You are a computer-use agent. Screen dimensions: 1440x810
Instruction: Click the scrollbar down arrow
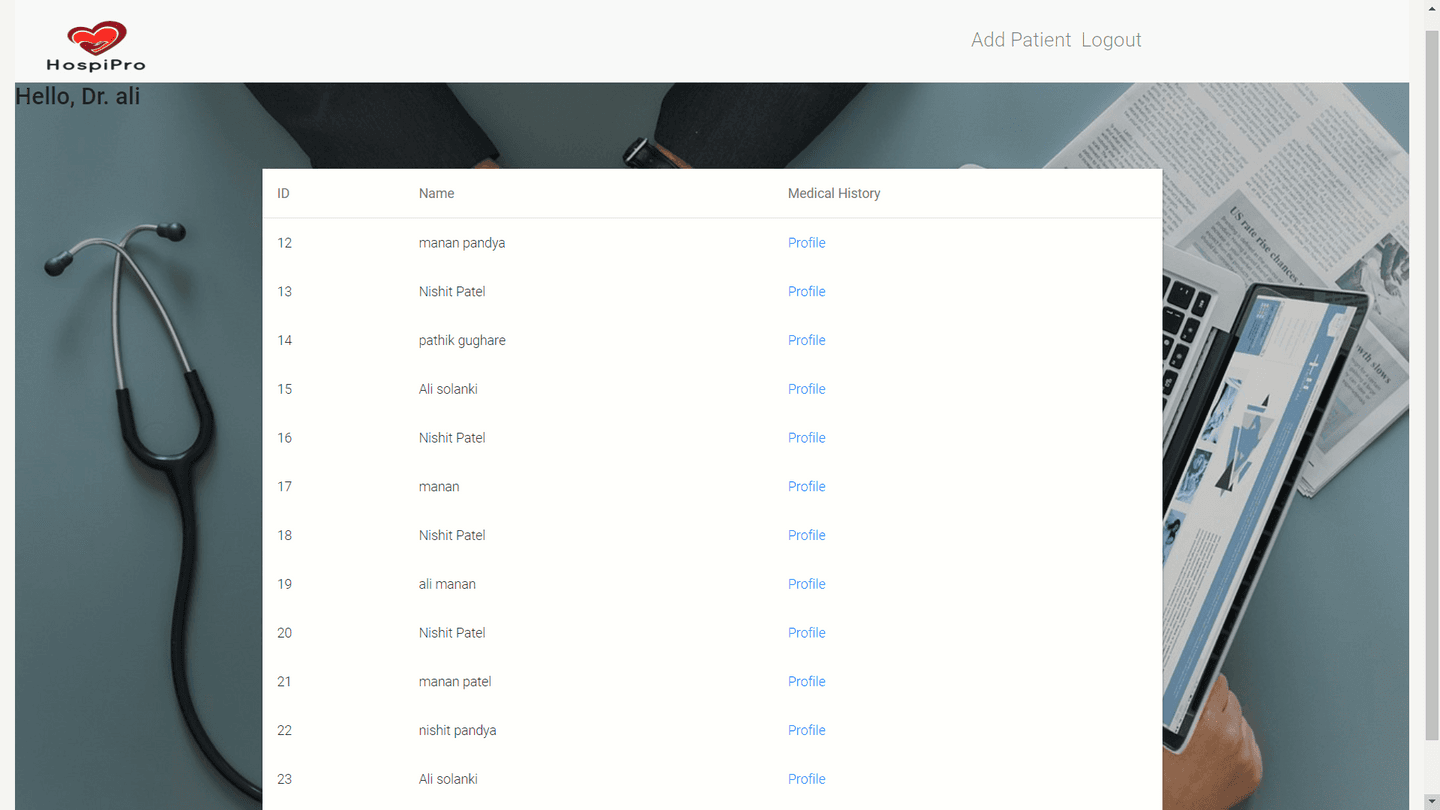click(x=1432, y=800)
